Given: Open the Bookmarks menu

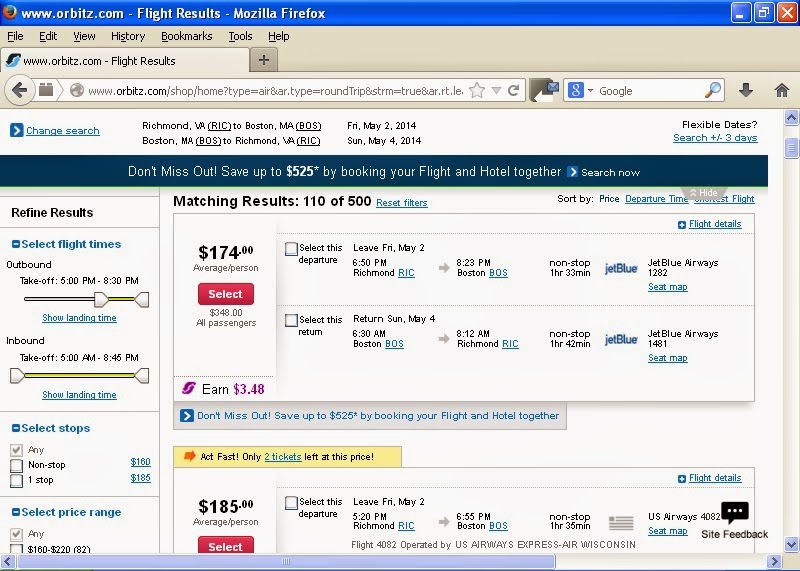Looking at the screenshot, I should [187, 36].
